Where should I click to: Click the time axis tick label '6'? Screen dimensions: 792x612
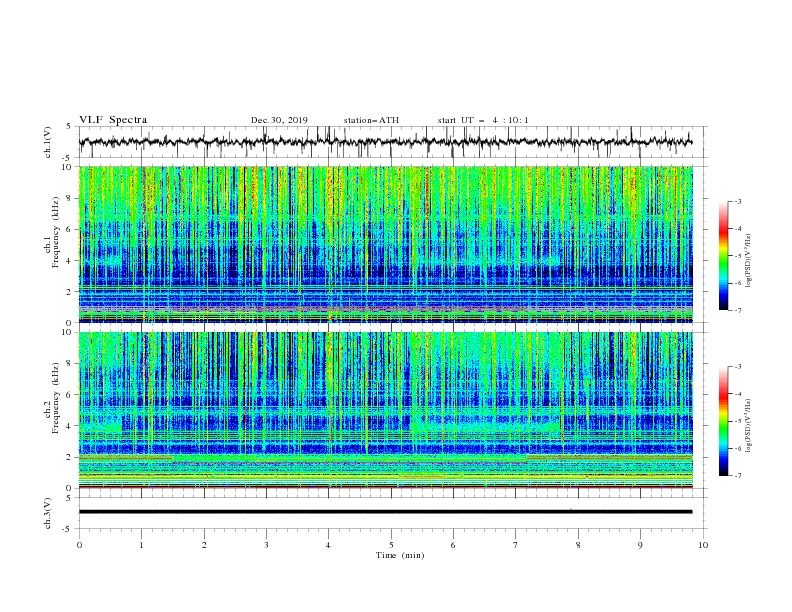point(453,545)
